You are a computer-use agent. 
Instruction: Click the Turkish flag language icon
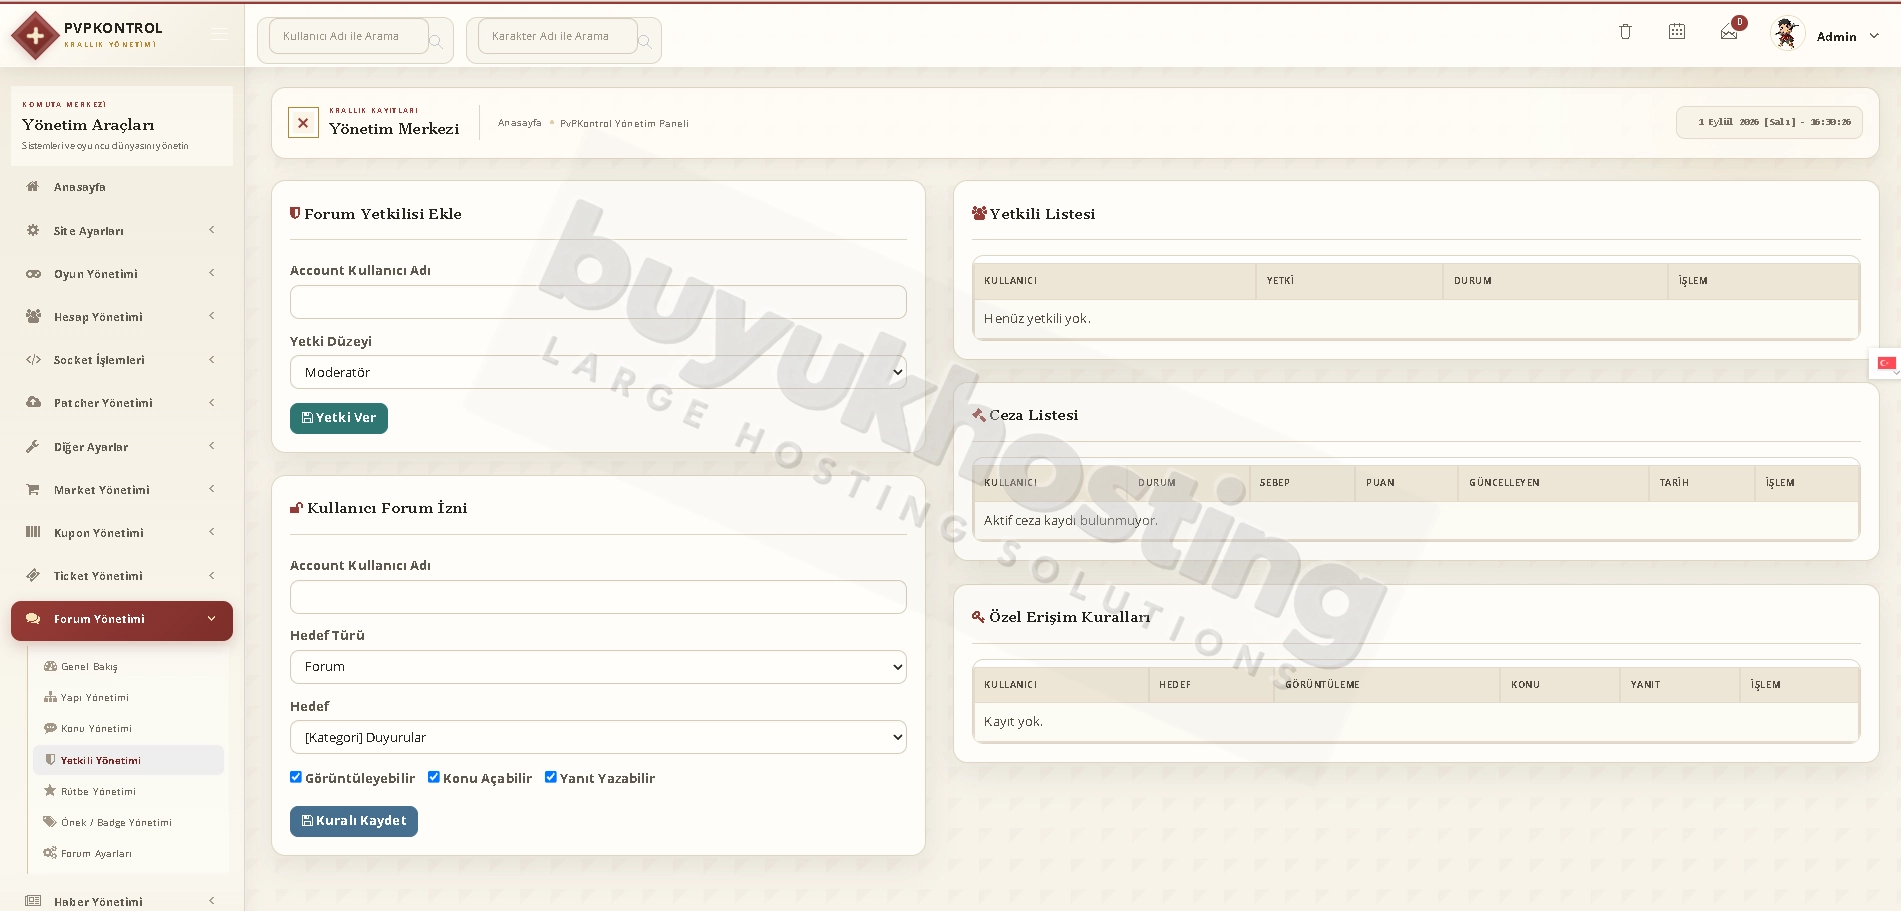click(x=1886, y=364)
